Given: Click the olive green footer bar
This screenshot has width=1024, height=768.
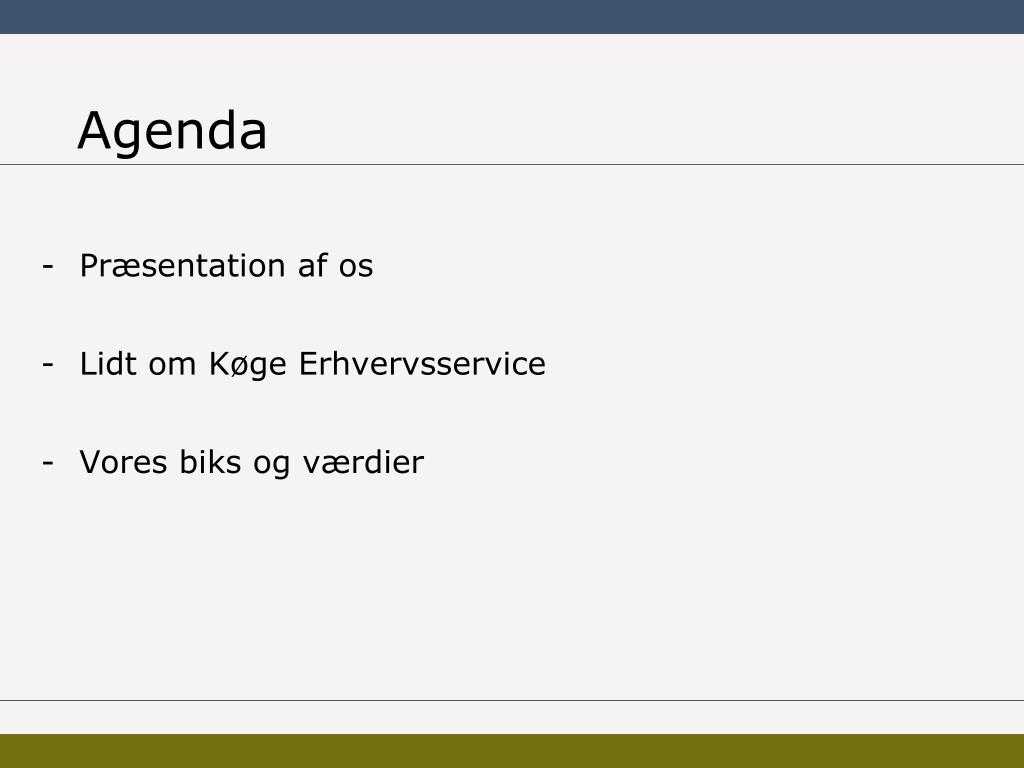Looking at the screenshot, I should [x=512, y=751].
